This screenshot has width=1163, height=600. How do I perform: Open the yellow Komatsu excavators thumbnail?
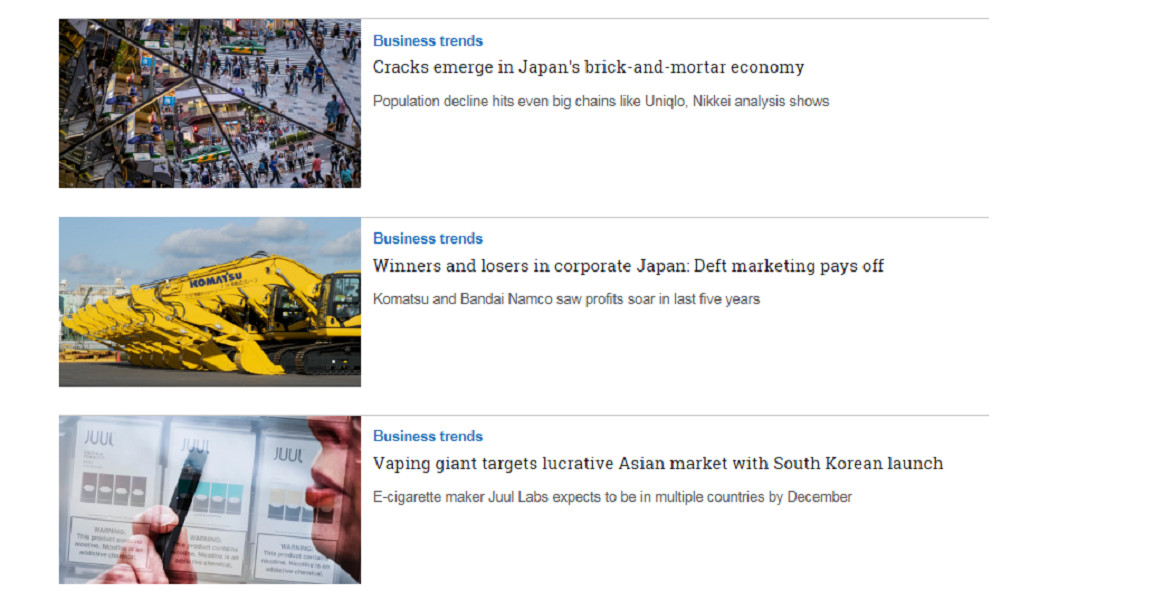coord(210,302)
